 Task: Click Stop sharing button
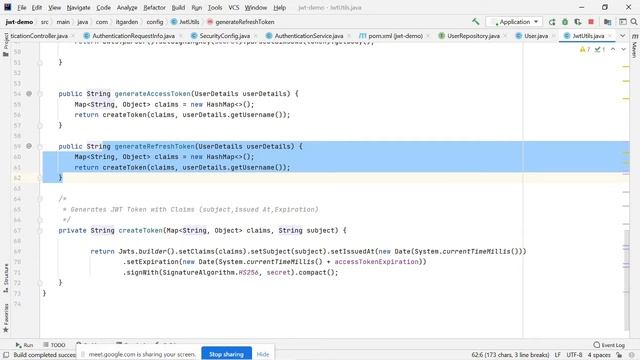226,354
